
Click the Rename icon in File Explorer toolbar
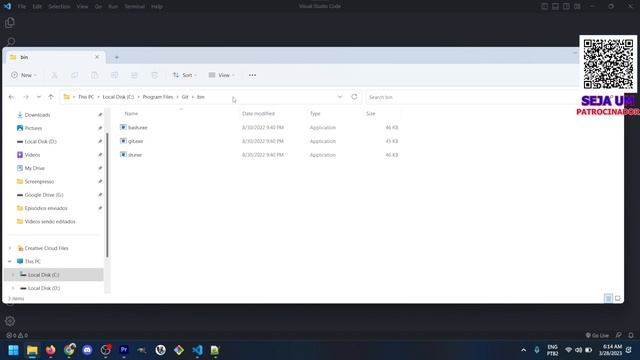click(114, 75)
